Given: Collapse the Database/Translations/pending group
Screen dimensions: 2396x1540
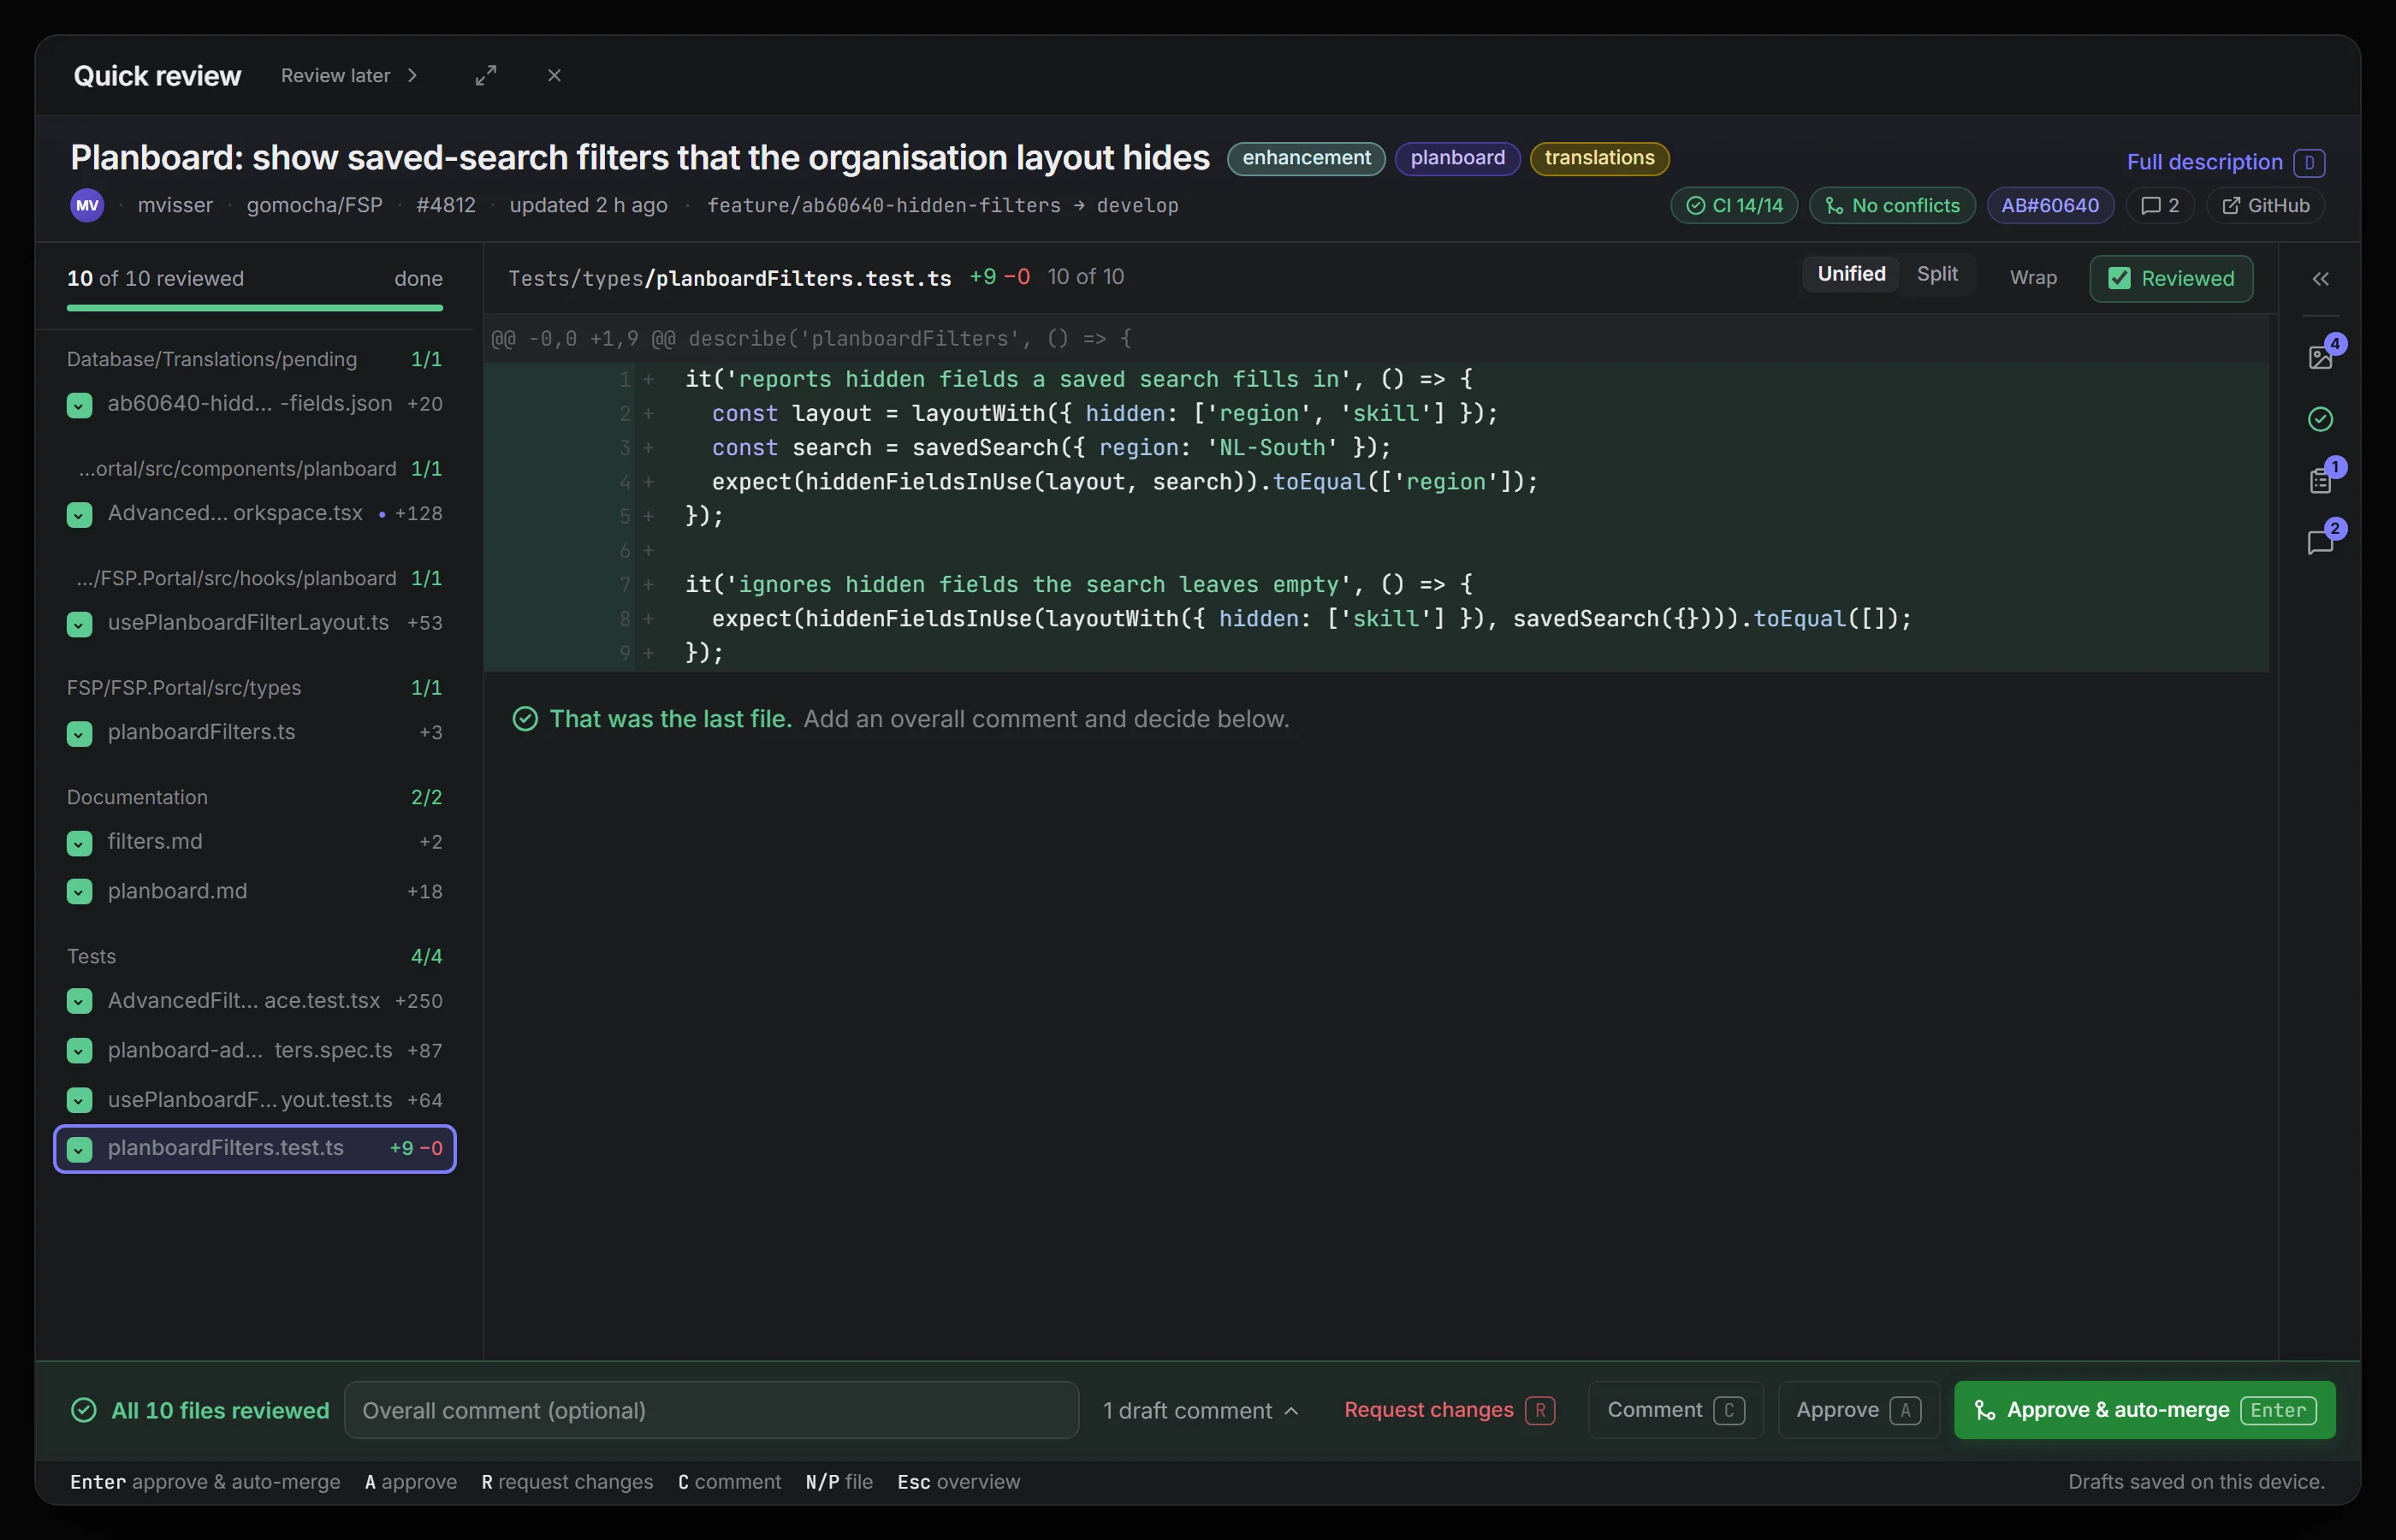Looking at the screenshot, I should click(x=254, y=359).
